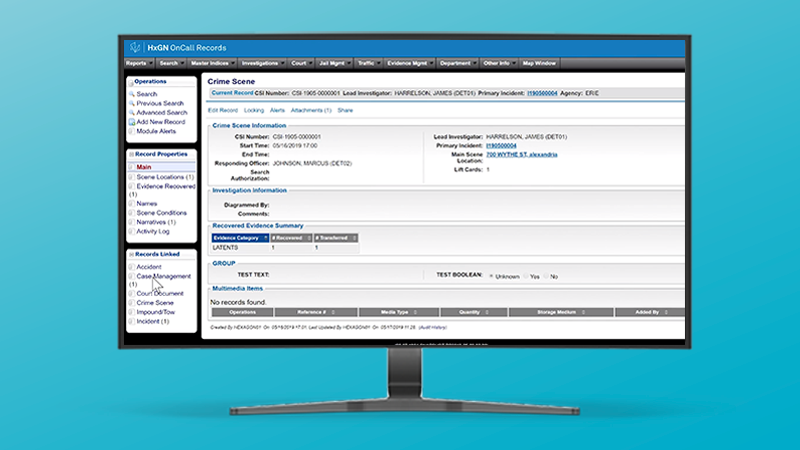800x450 pixels.
Task: Sort multimedia items by Reference #
Action: pos(315,312)
